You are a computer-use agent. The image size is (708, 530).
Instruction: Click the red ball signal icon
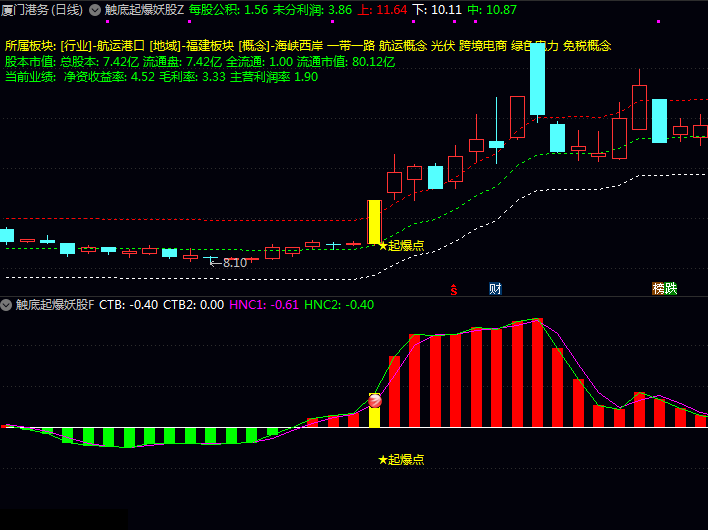[375, 400]
